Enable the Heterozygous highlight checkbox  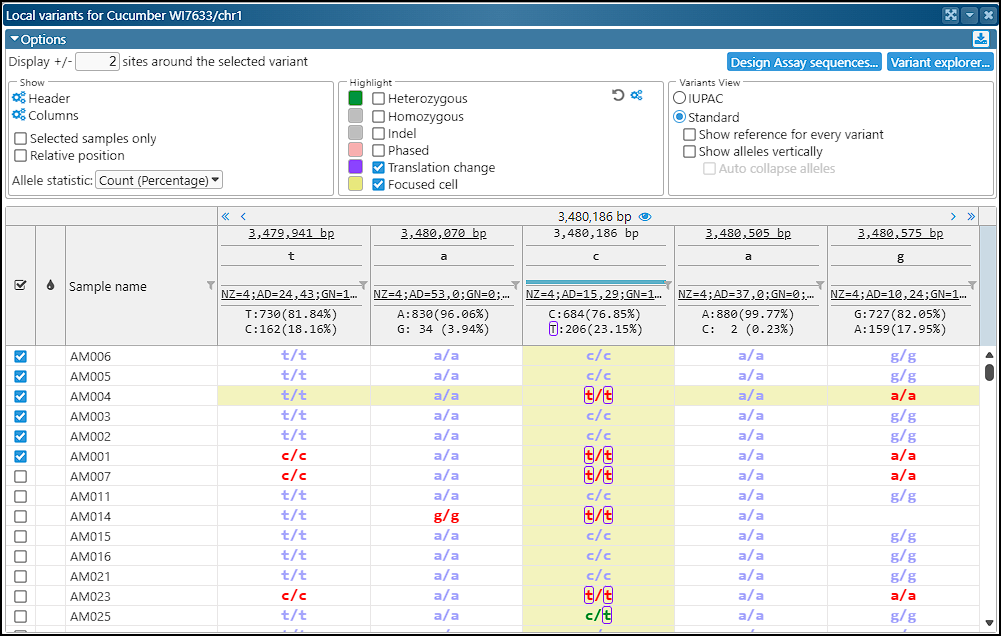[x=379, y=99]
